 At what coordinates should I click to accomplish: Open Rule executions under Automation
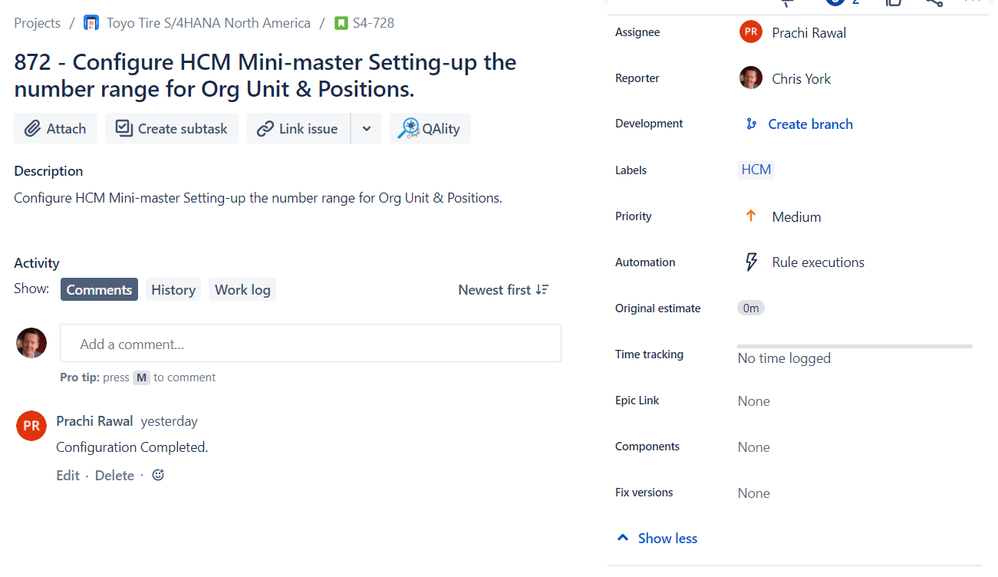pos(818,262)
